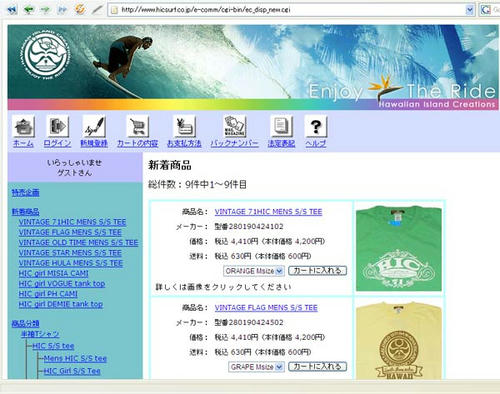Screen dimensions: 500x394
Task: Click the 型番280190424502 model number text
Action: 249,323
